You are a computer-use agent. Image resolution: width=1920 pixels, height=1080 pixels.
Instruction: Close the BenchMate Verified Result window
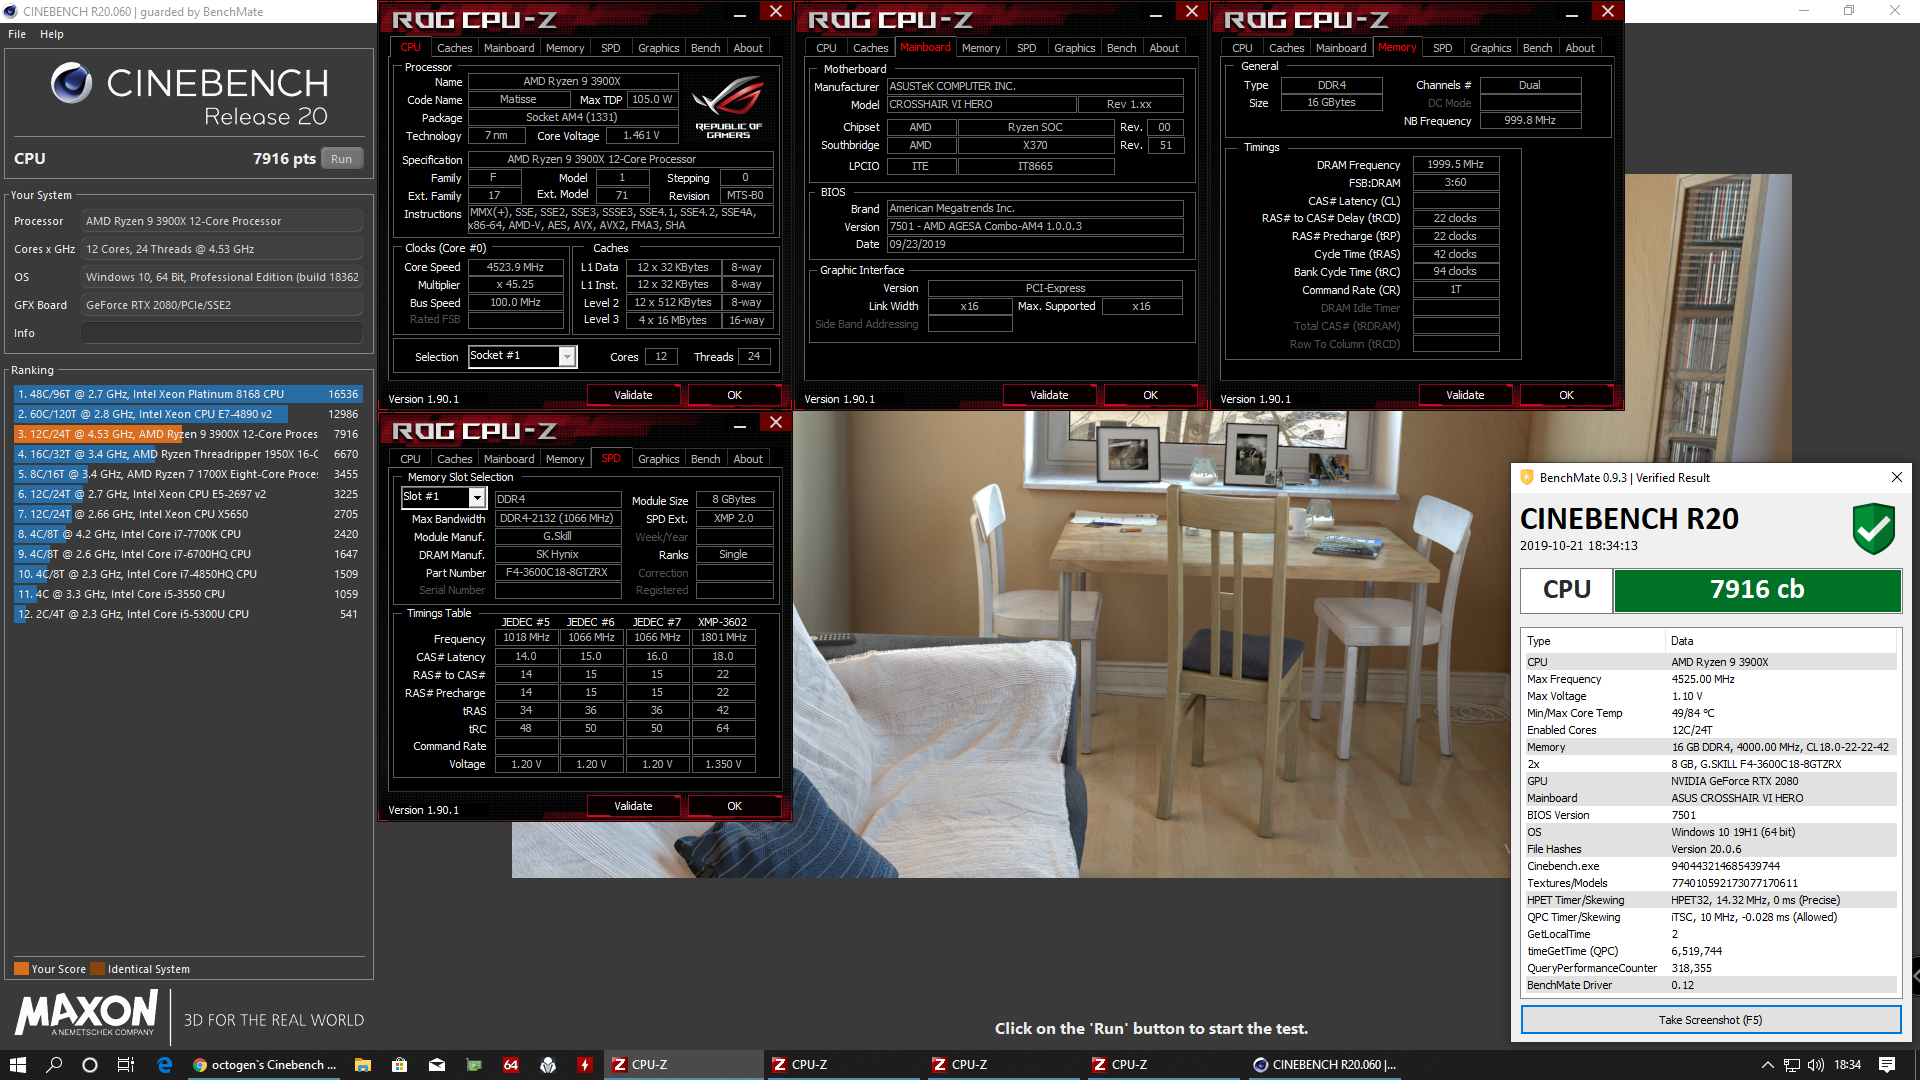(1896, 477)
